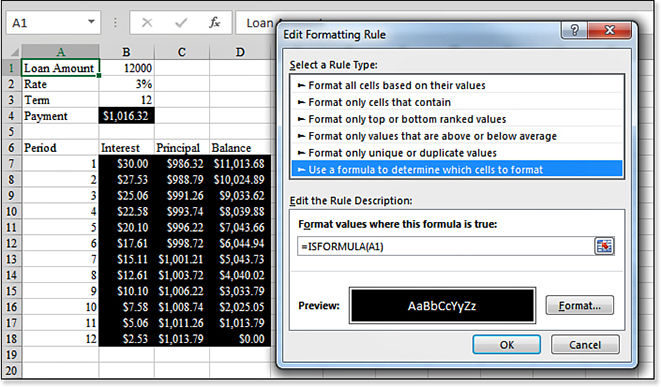
Task: Select row 19 header
Action: point(11,355)
